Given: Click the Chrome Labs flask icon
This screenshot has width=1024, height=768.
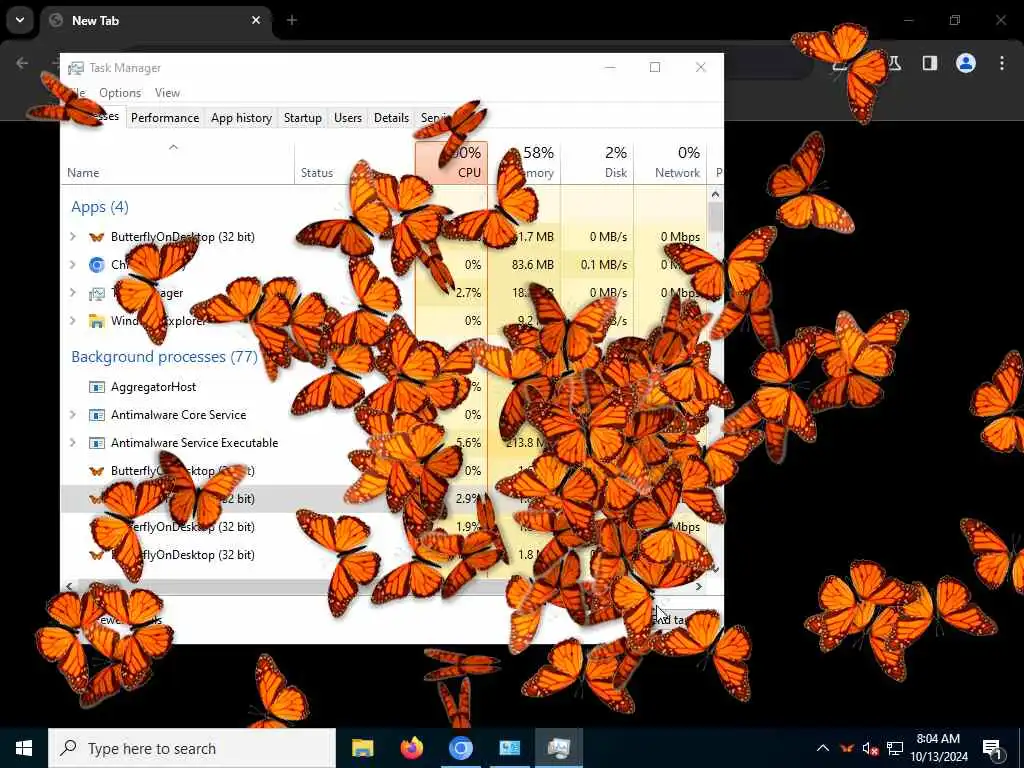Looking at the screenshot, I should [x=895, y=63].
